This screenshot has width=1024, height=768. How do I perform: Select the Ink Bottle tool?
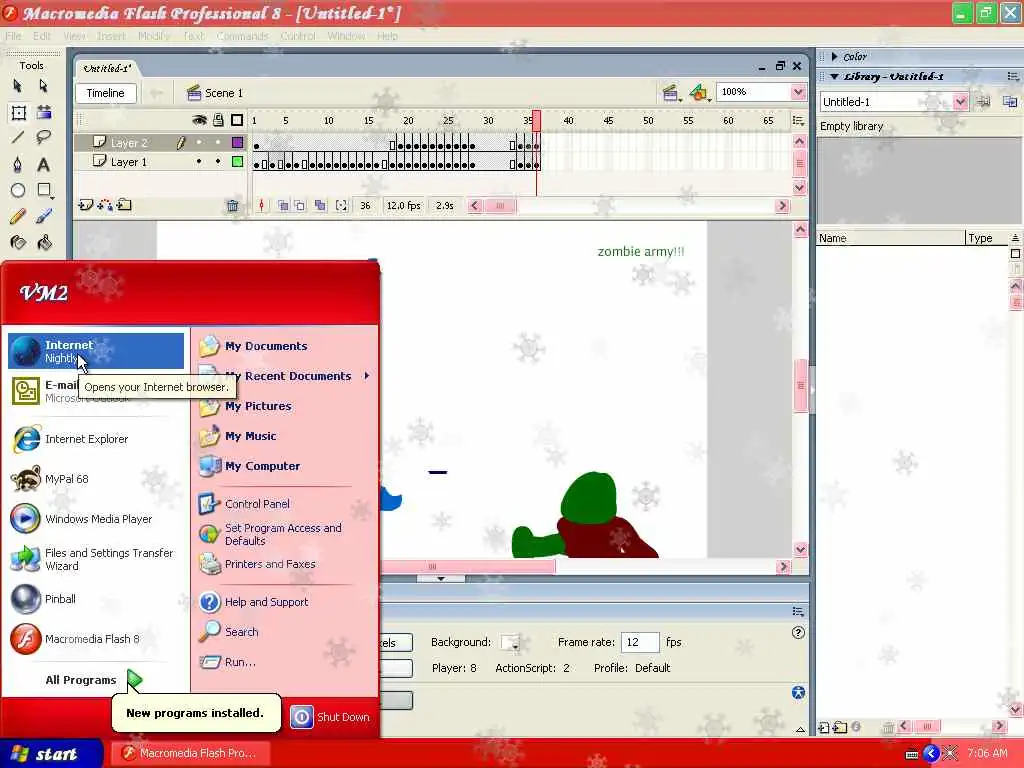pos(18,242)
